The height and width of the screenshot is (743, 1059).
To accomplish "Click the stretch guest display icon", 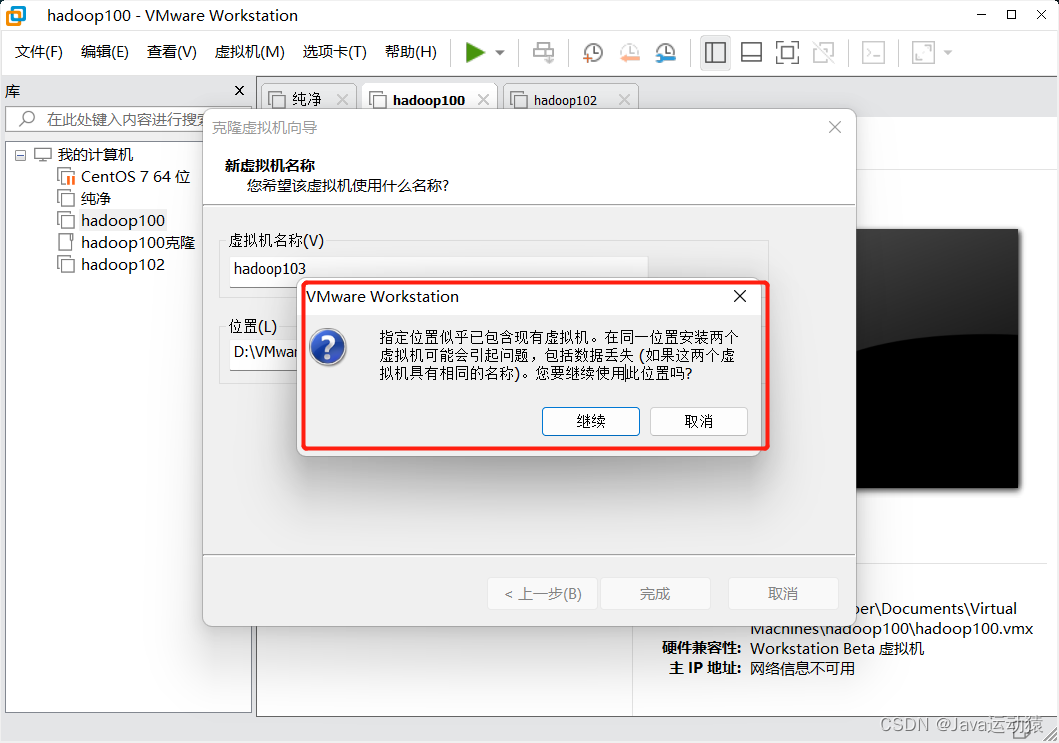I will [923, 52].
